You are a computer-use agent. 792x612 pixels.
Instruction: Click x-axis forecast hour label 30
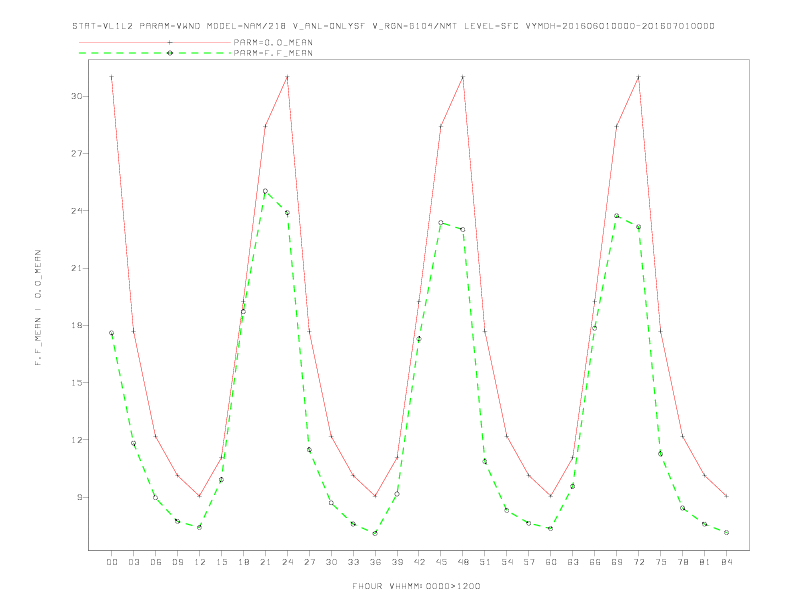click(331, 562)
